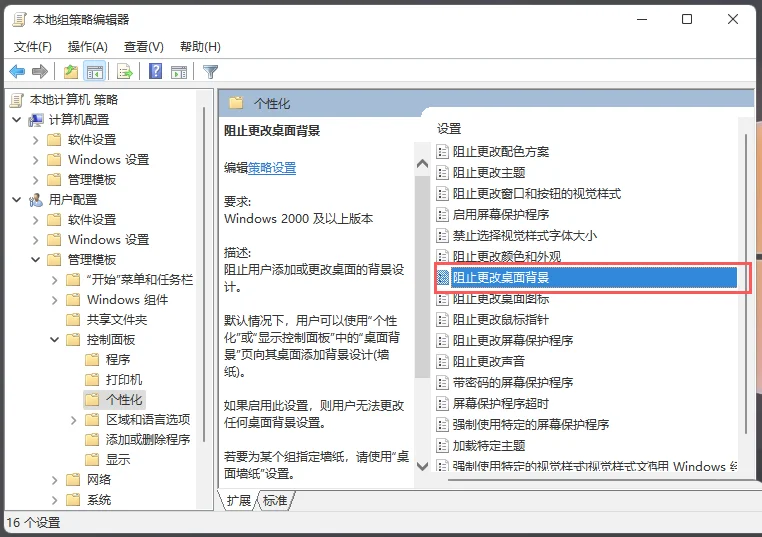
Task: Click description pane scroll-up arrow
Action: point(422,164)
